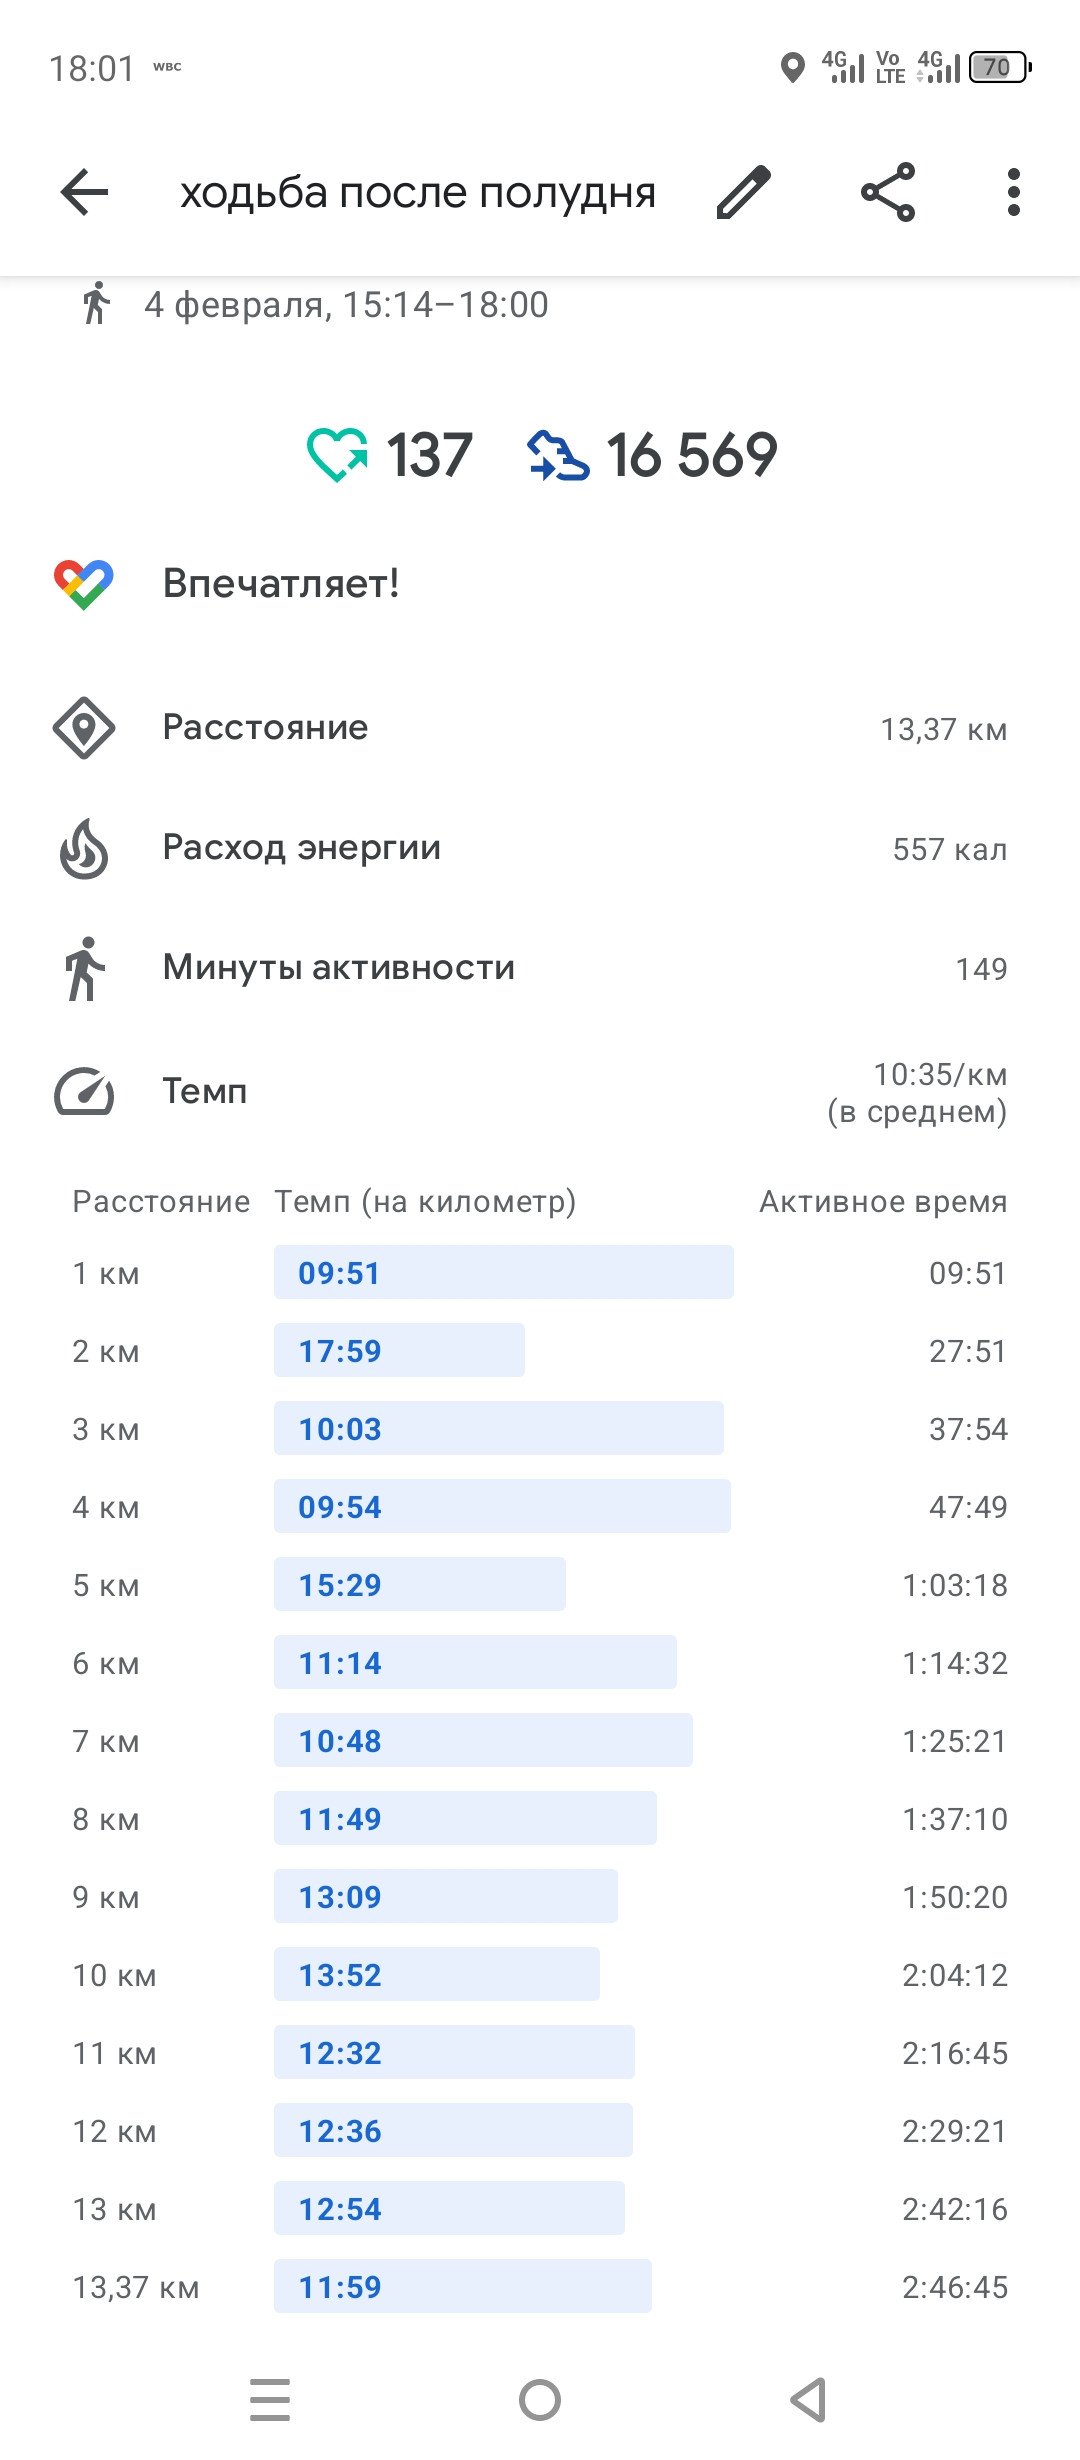Tap the 17:59 pace bar for 2 км
This screenshot has width=1080, height=2460.
[x=399, y=1350]
